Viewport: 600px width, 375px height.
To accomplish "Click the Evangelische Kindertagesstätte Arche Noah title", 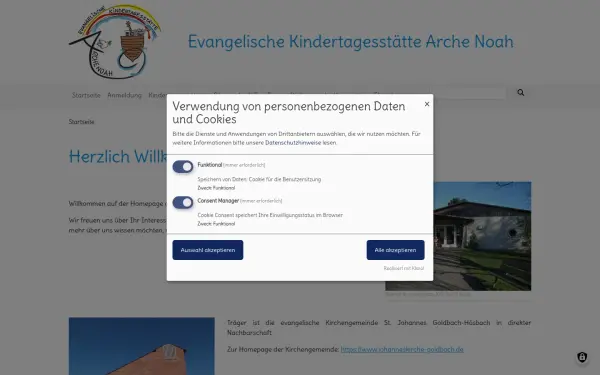I will (351, 41).
